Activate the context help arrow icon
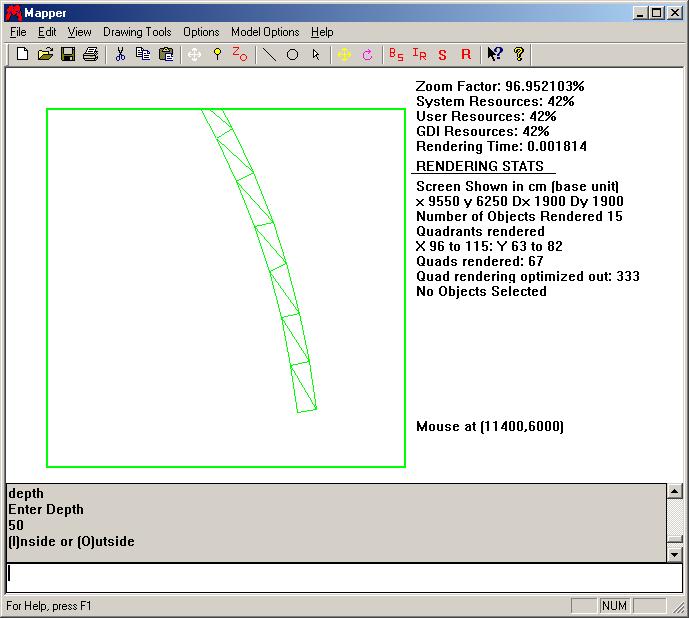689x618 pixels. tap(494, 54)
